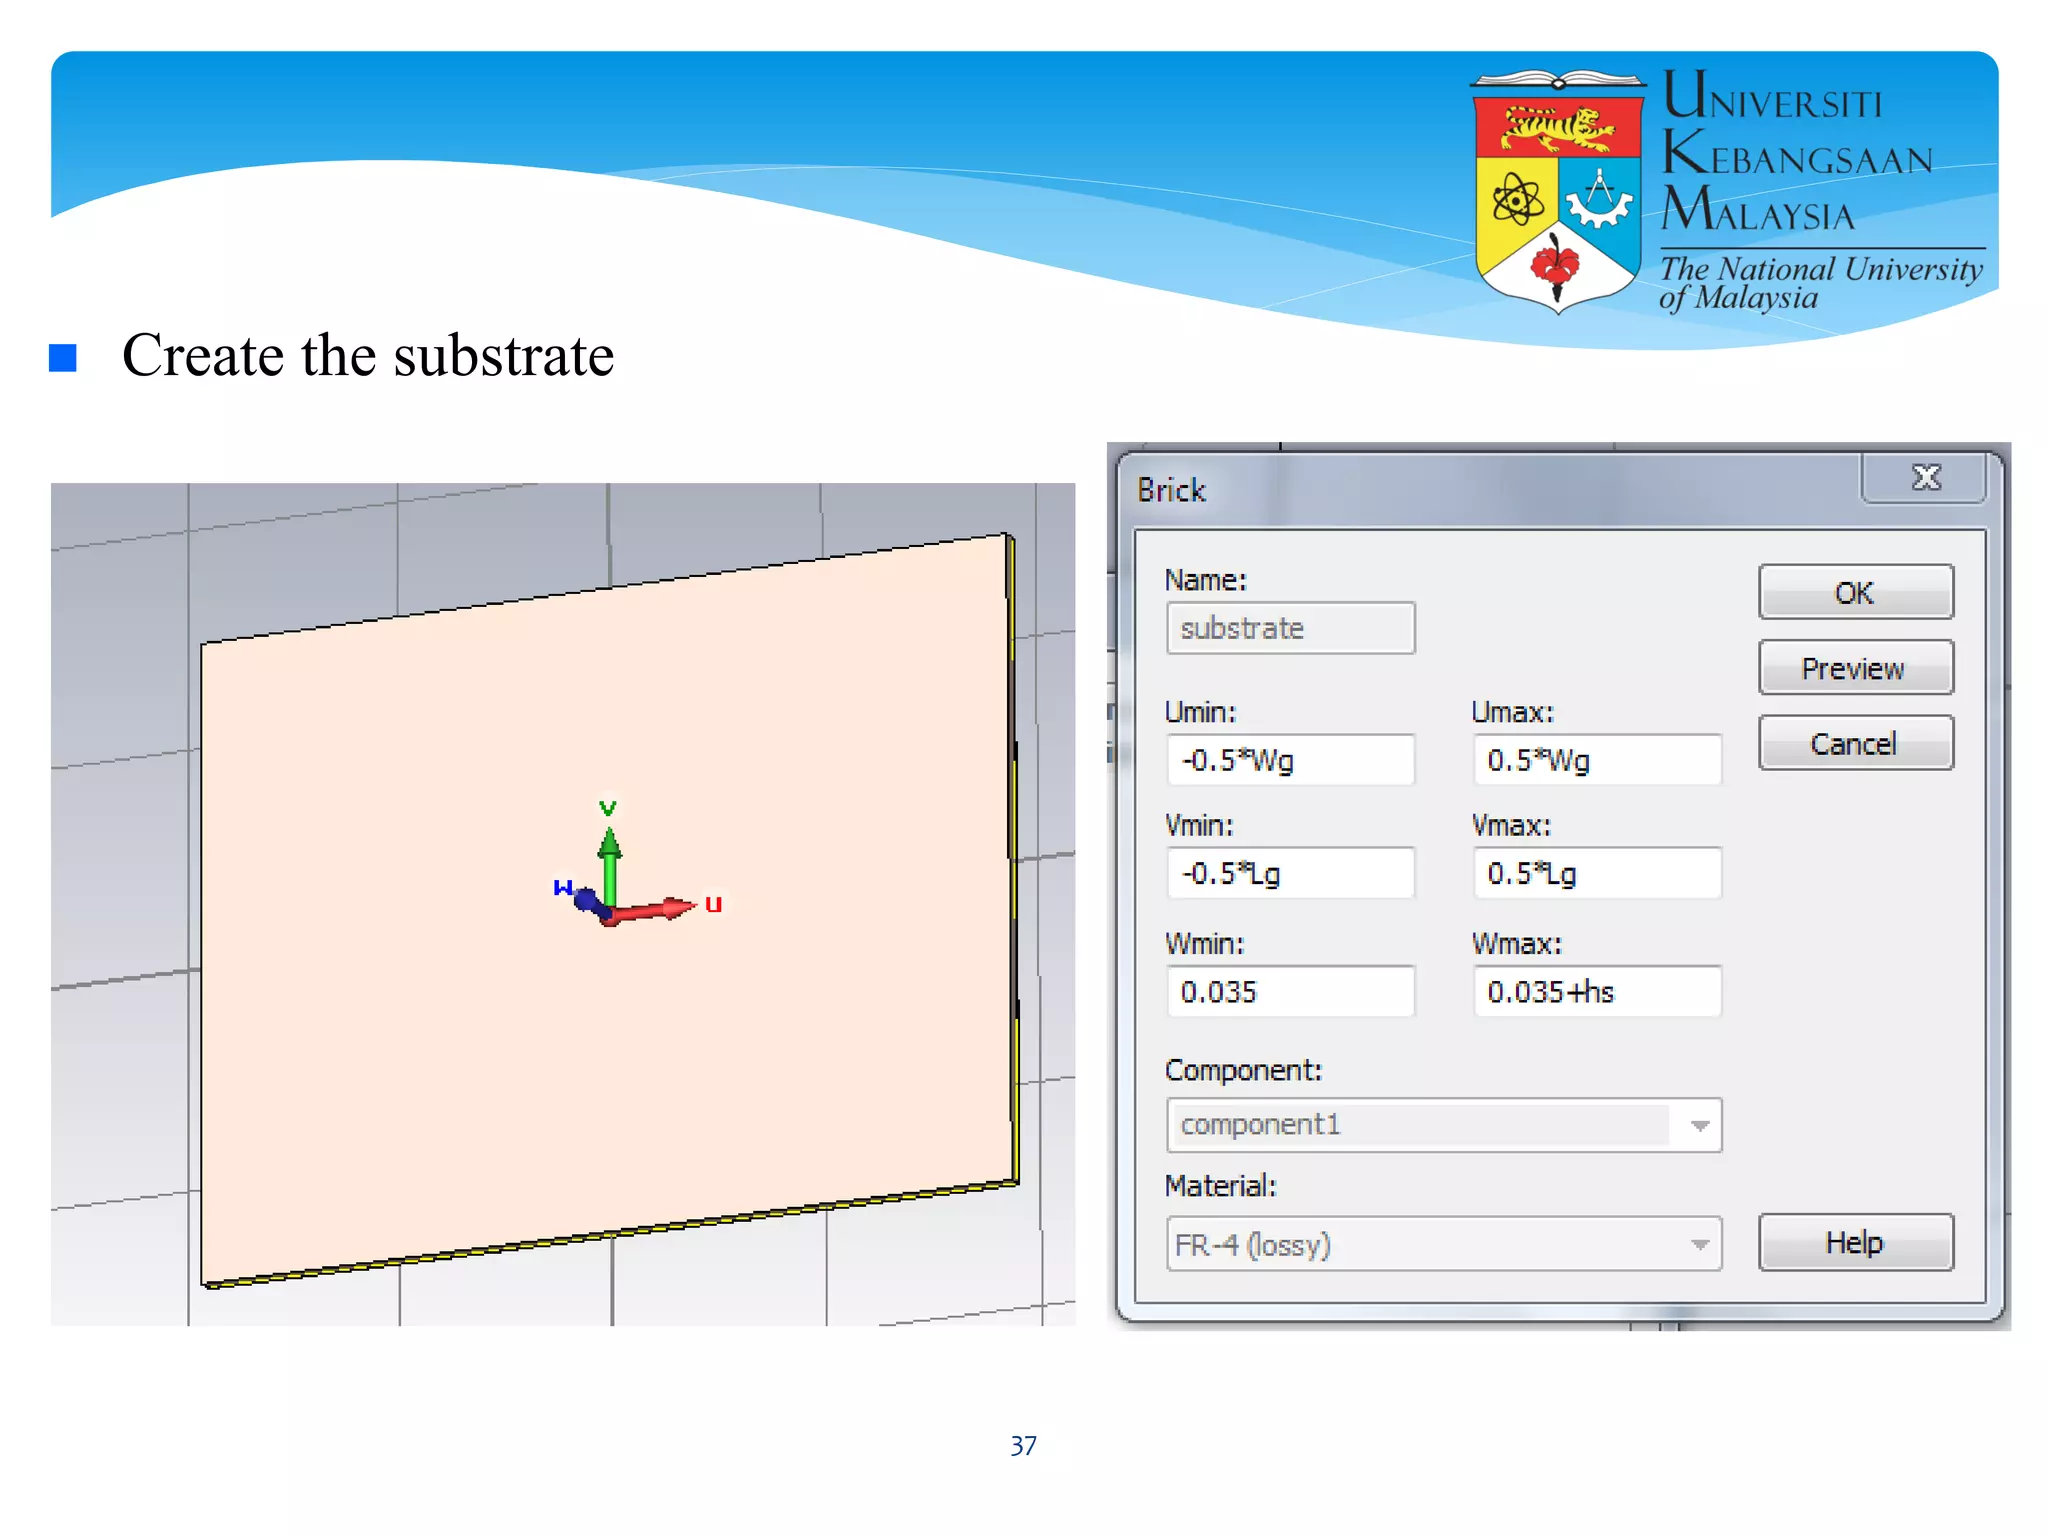Click the Preview button
Screen dimensions: 2048x1536
point(1855,668)
